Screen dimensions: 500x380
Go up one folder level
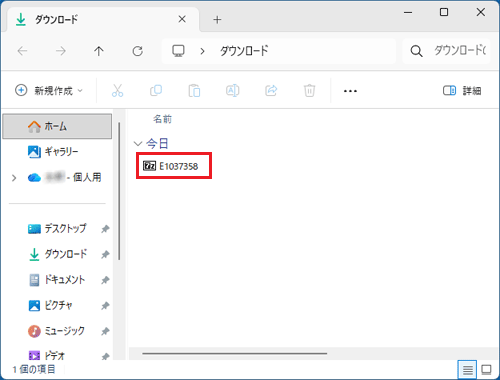(99, 51)
